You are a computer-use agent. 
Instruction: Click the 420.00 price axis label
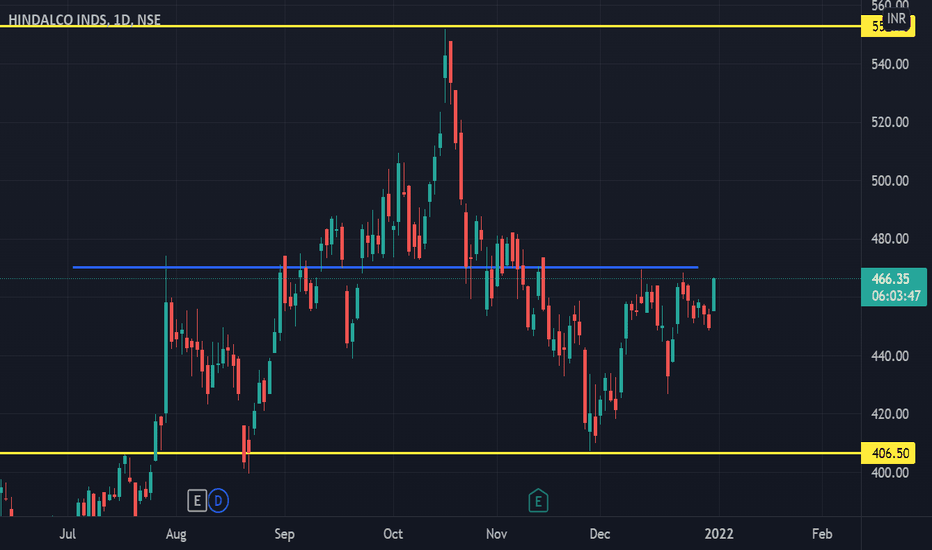(890, 414)
